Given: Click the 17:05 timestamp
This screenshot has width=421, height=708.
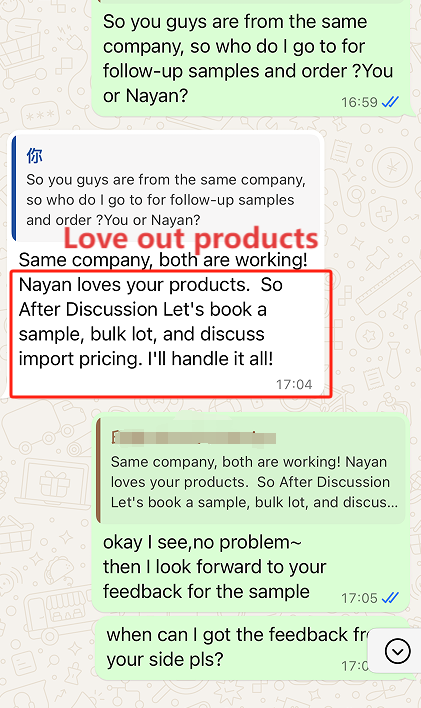Looking at the screenshot, I should point(359,598).
